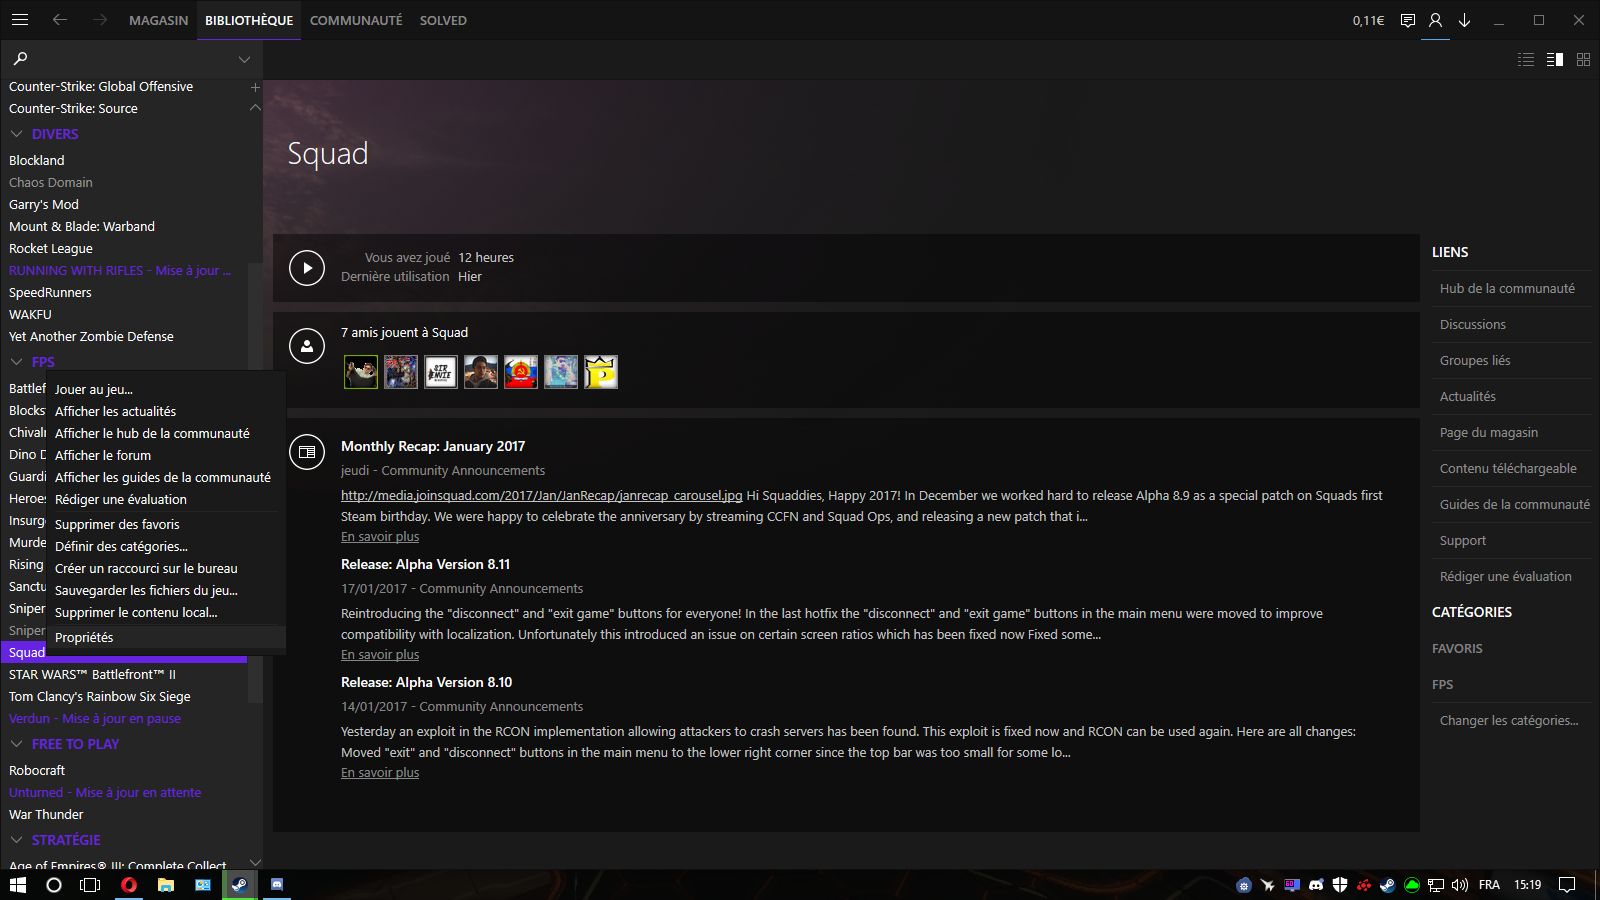
Task: Select Rocket League in the game list
Action: click(51, 248)
